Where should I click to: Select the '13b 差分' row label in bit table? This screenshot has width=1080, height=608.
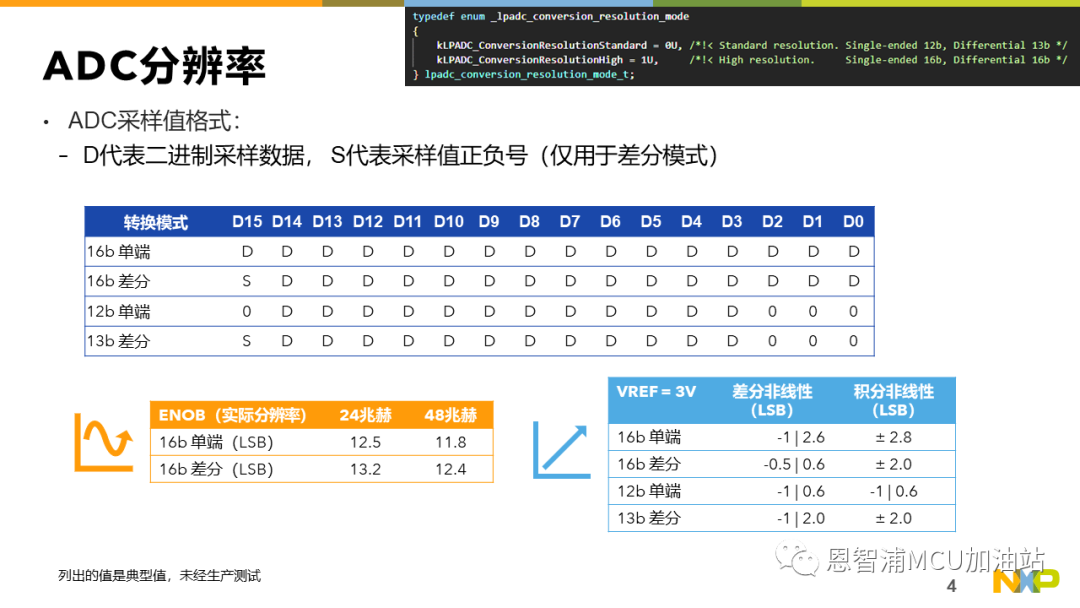pyautogui.click(x=118, y=341)
